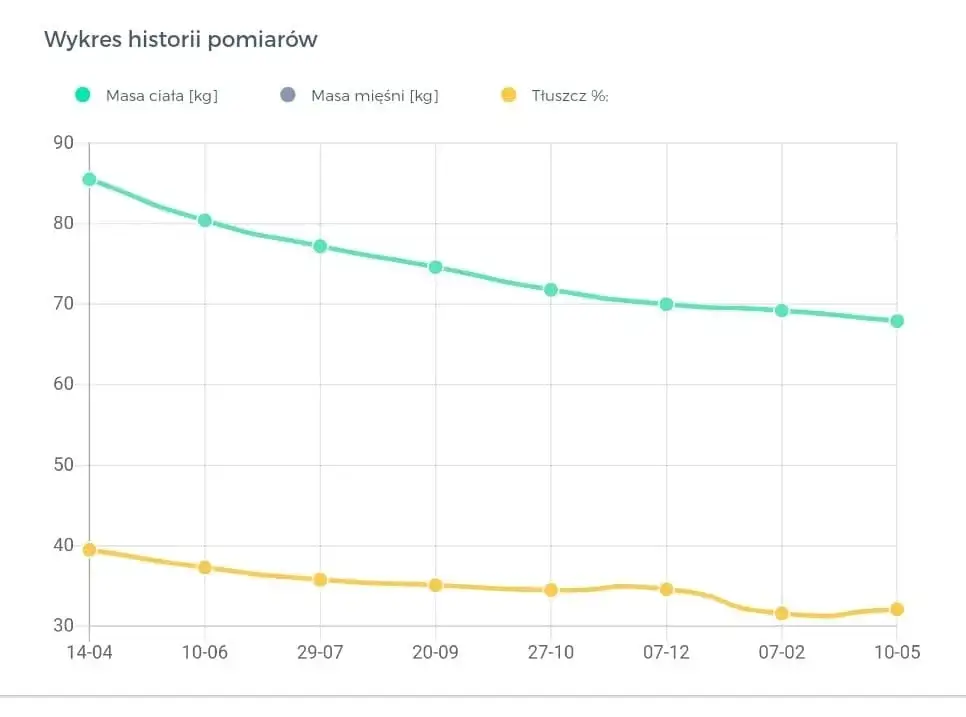
Task: Click the fat percentage point at 07-02
Action: [782, 613]
